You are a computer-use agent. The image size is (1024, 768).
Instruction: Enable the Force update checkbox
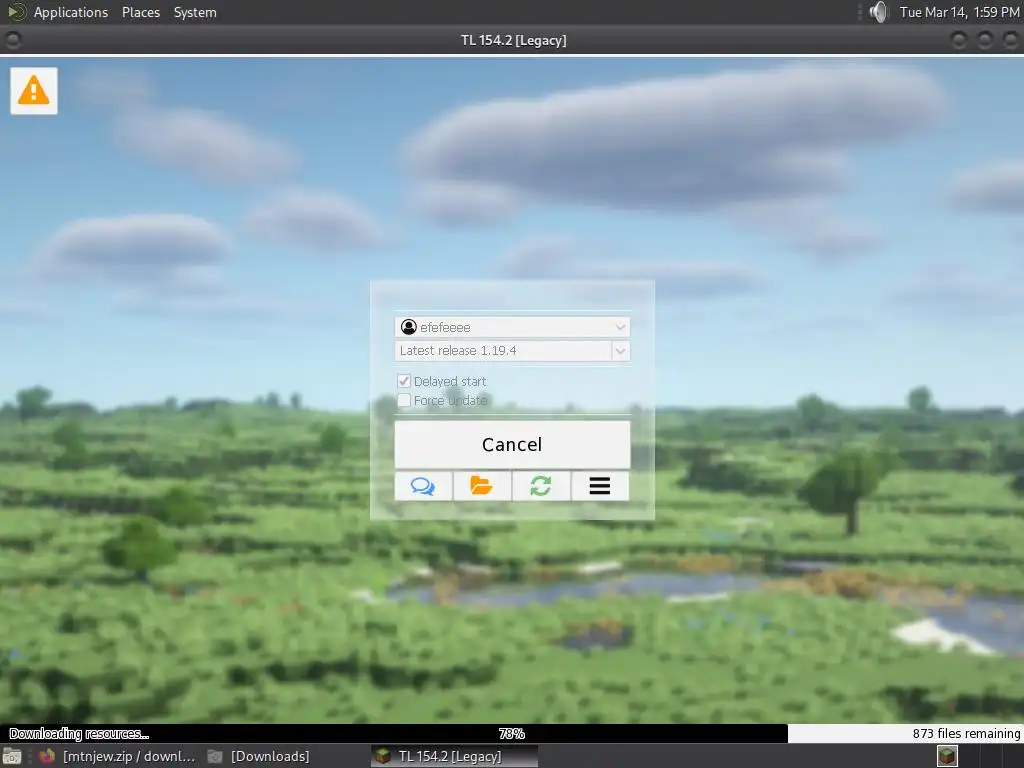tap(404, 400)
